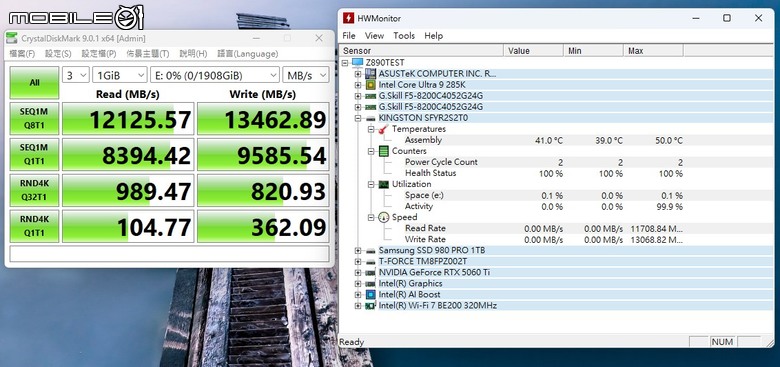Click the HWMonitor red lightning app icon
This screenshot has width=780, height=367.
pyautogui.click(x=349, y=18)
